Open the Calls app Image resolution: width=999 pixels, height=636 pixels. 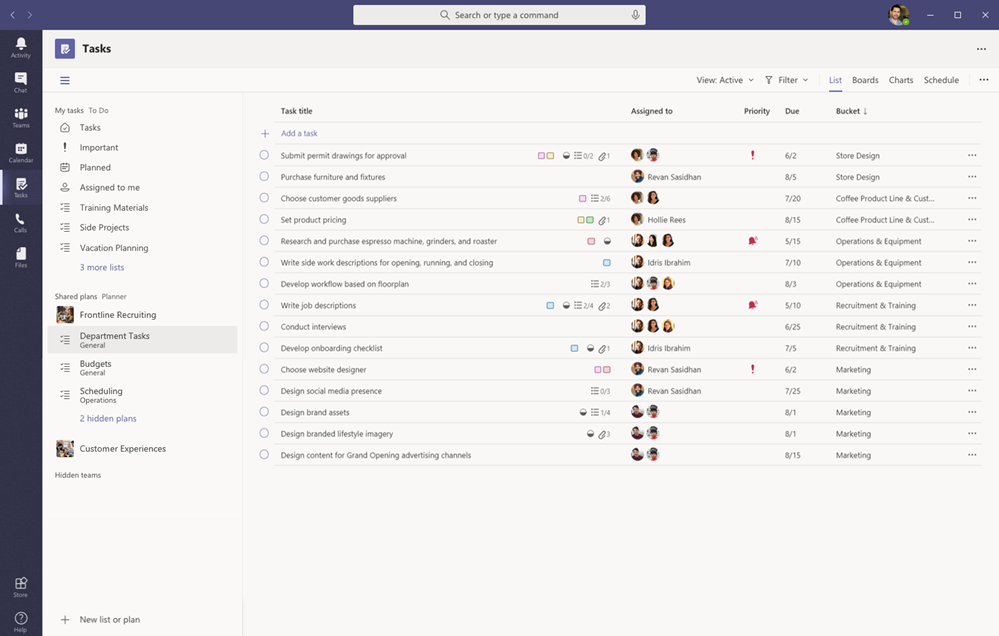(20, 221)
